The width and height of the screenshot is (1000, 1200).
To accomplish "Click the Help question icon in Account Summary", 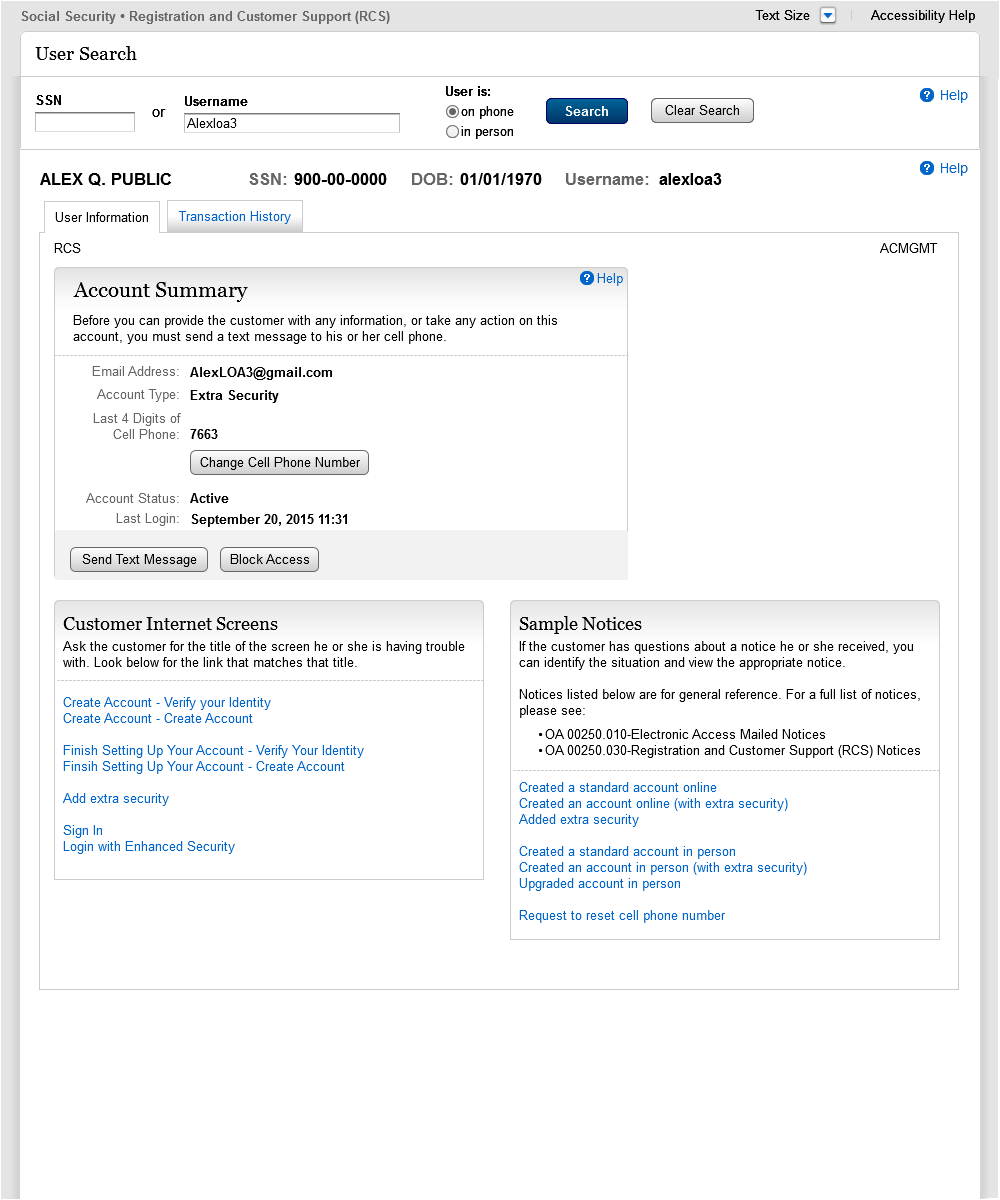I will click(587, 278).
